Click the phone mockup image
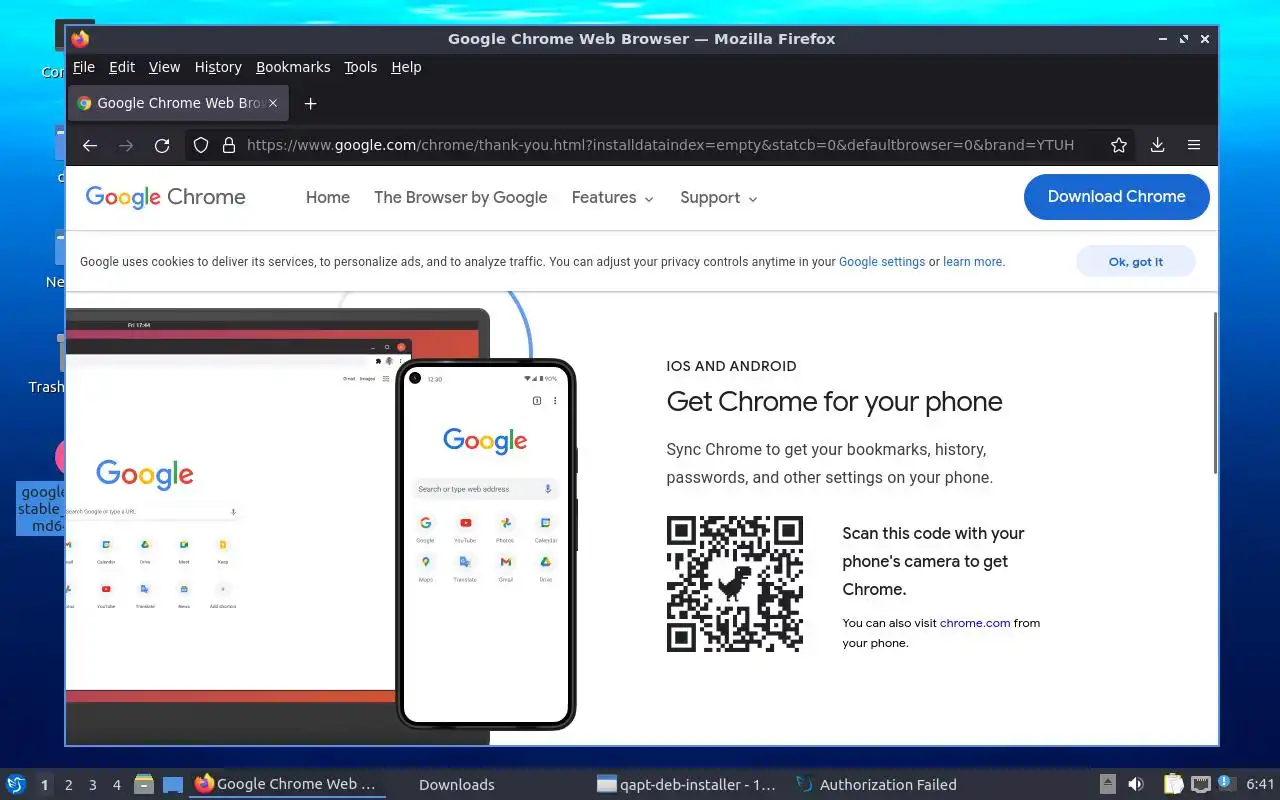Image resolution: width=1280 pixels, height=800 pixels. (486, 544)
